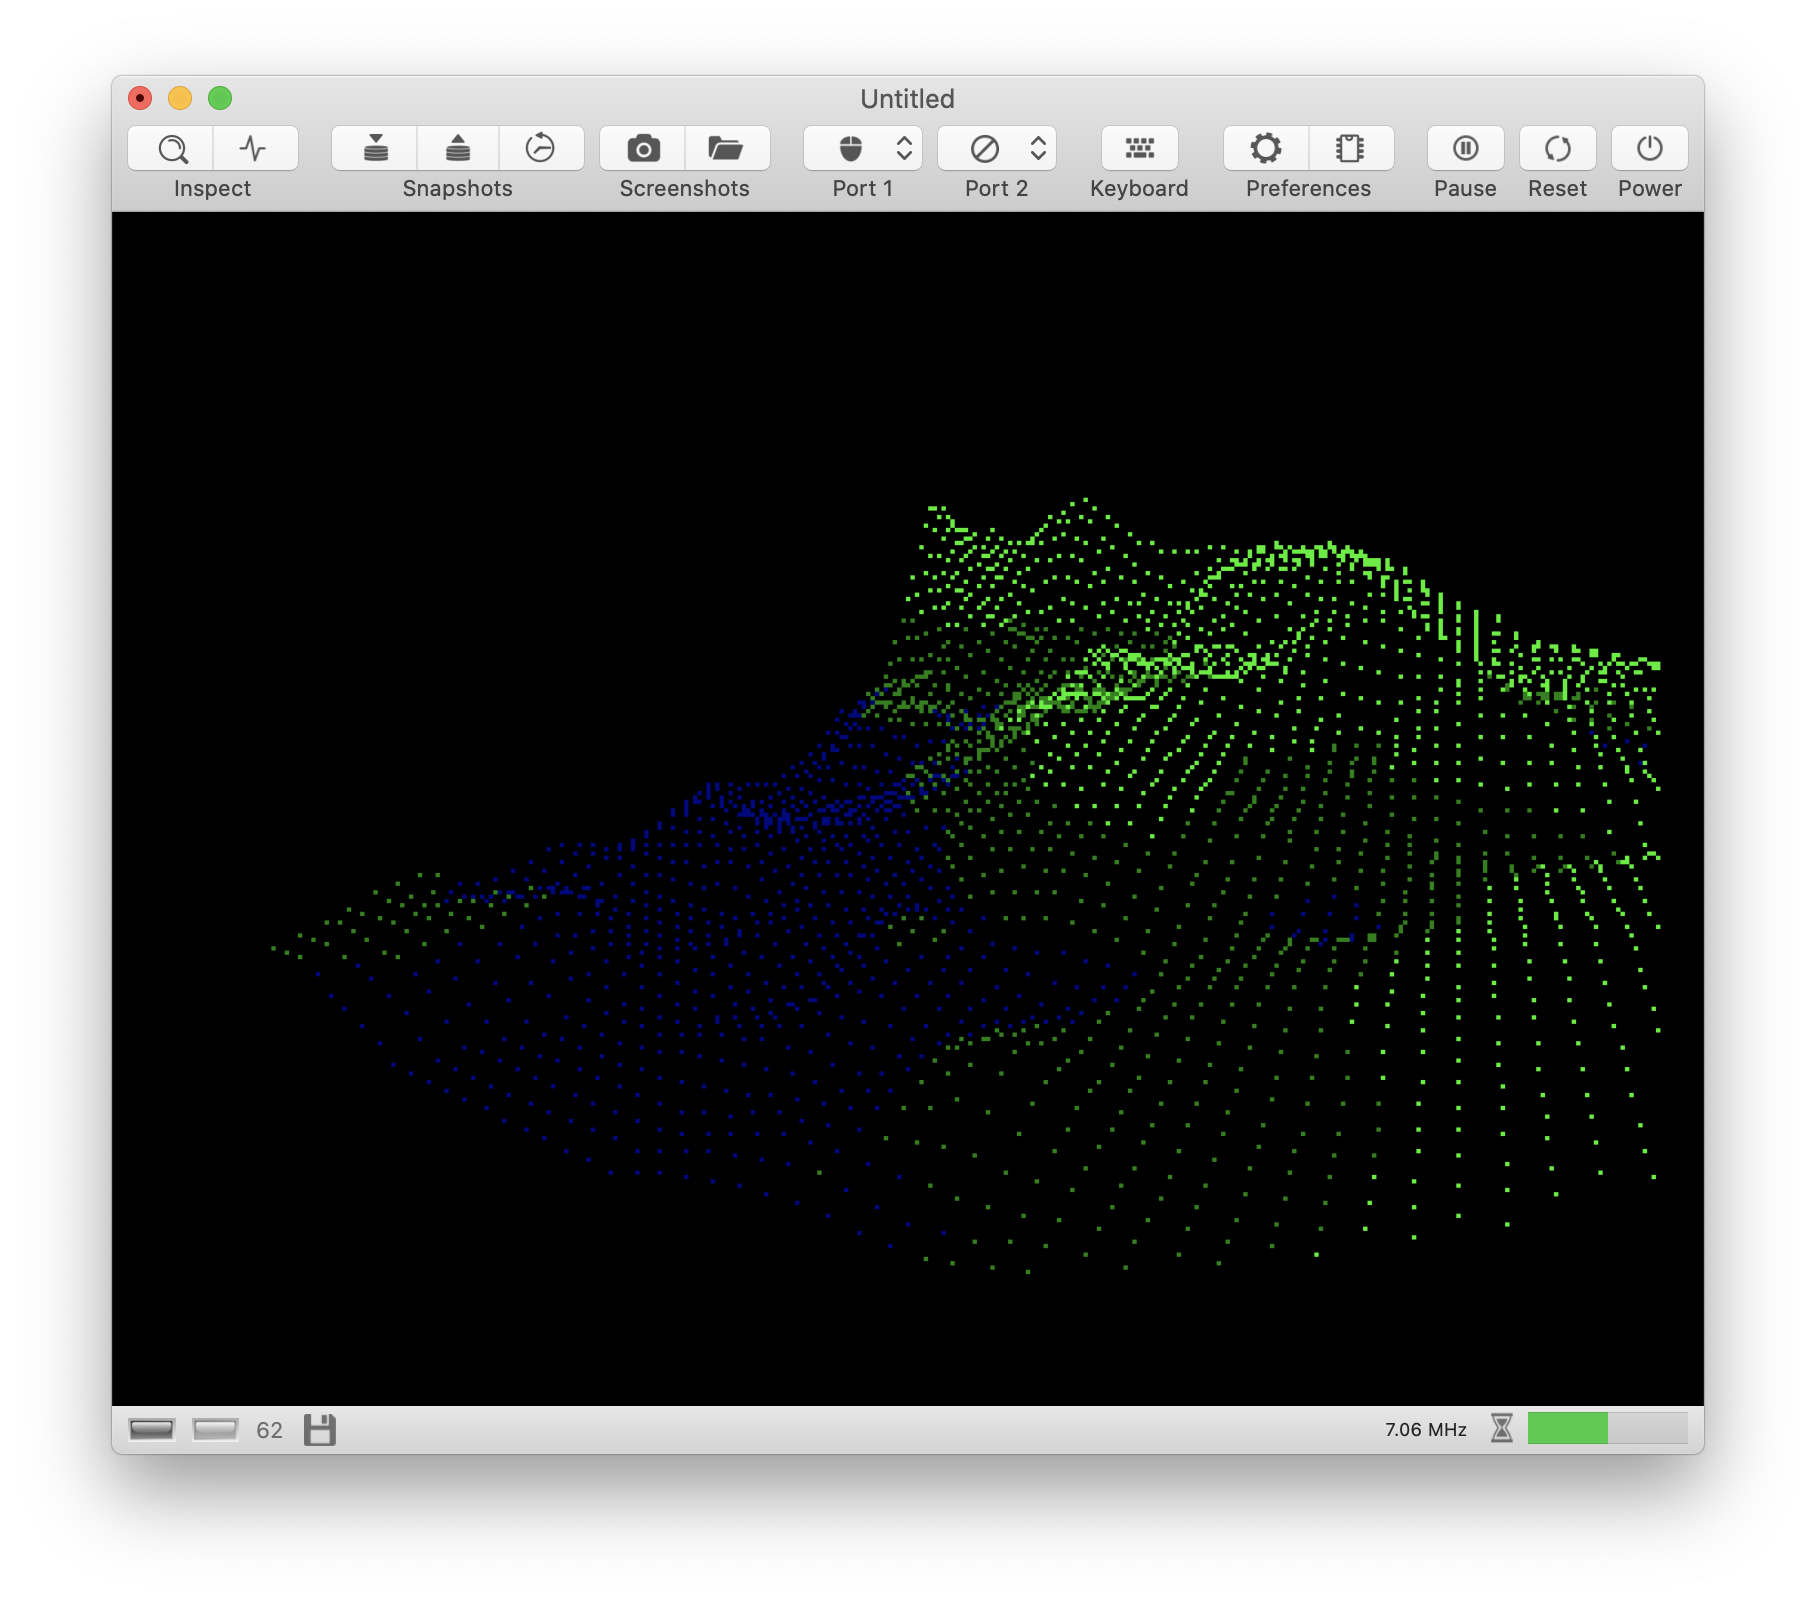Pause the emulator

1466,149
